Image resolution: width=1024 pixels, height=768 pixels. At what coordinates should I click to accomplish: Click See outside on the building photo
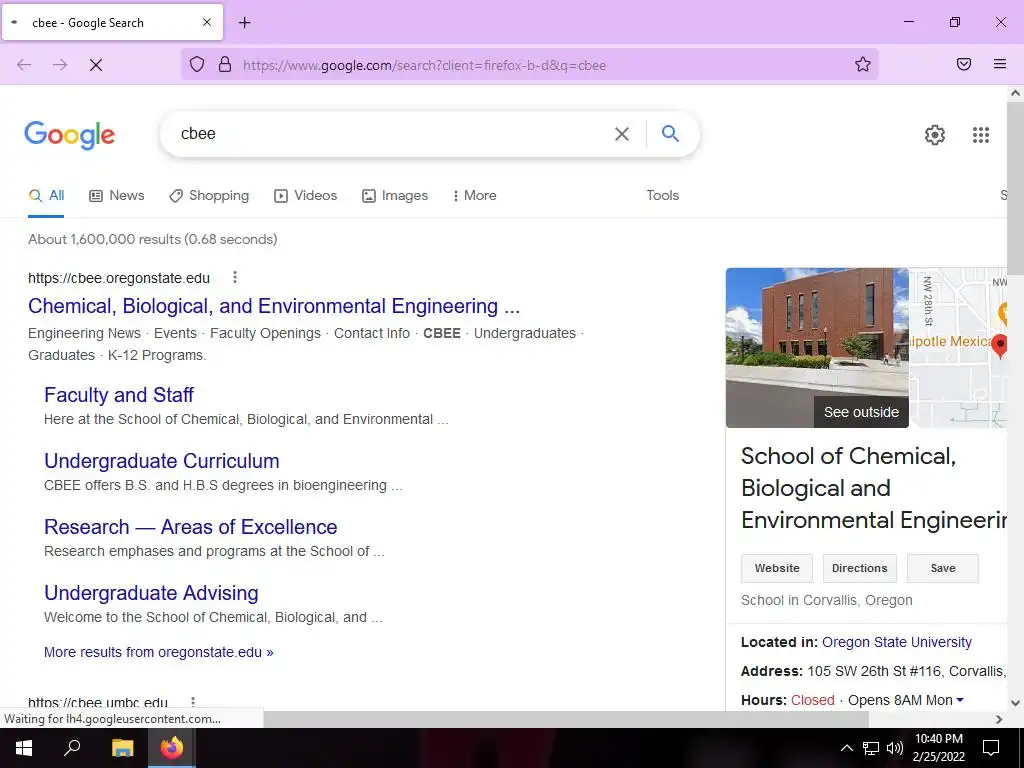click(861, 412)
